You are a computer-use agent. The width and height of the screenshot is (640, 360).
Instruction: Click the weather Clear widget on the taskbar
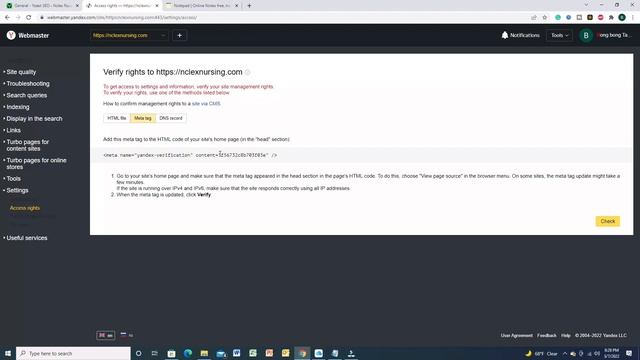(x=542, y=353)
